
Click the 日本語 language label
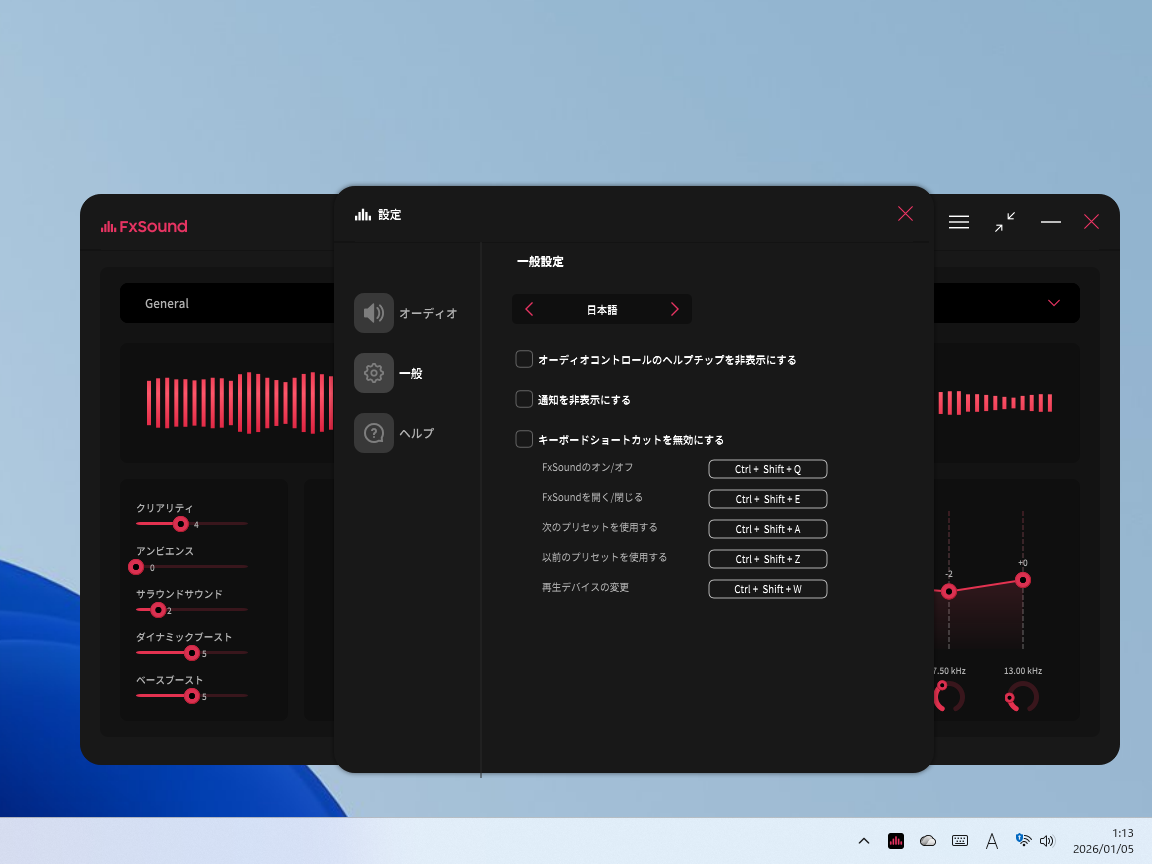coord(602,310)
